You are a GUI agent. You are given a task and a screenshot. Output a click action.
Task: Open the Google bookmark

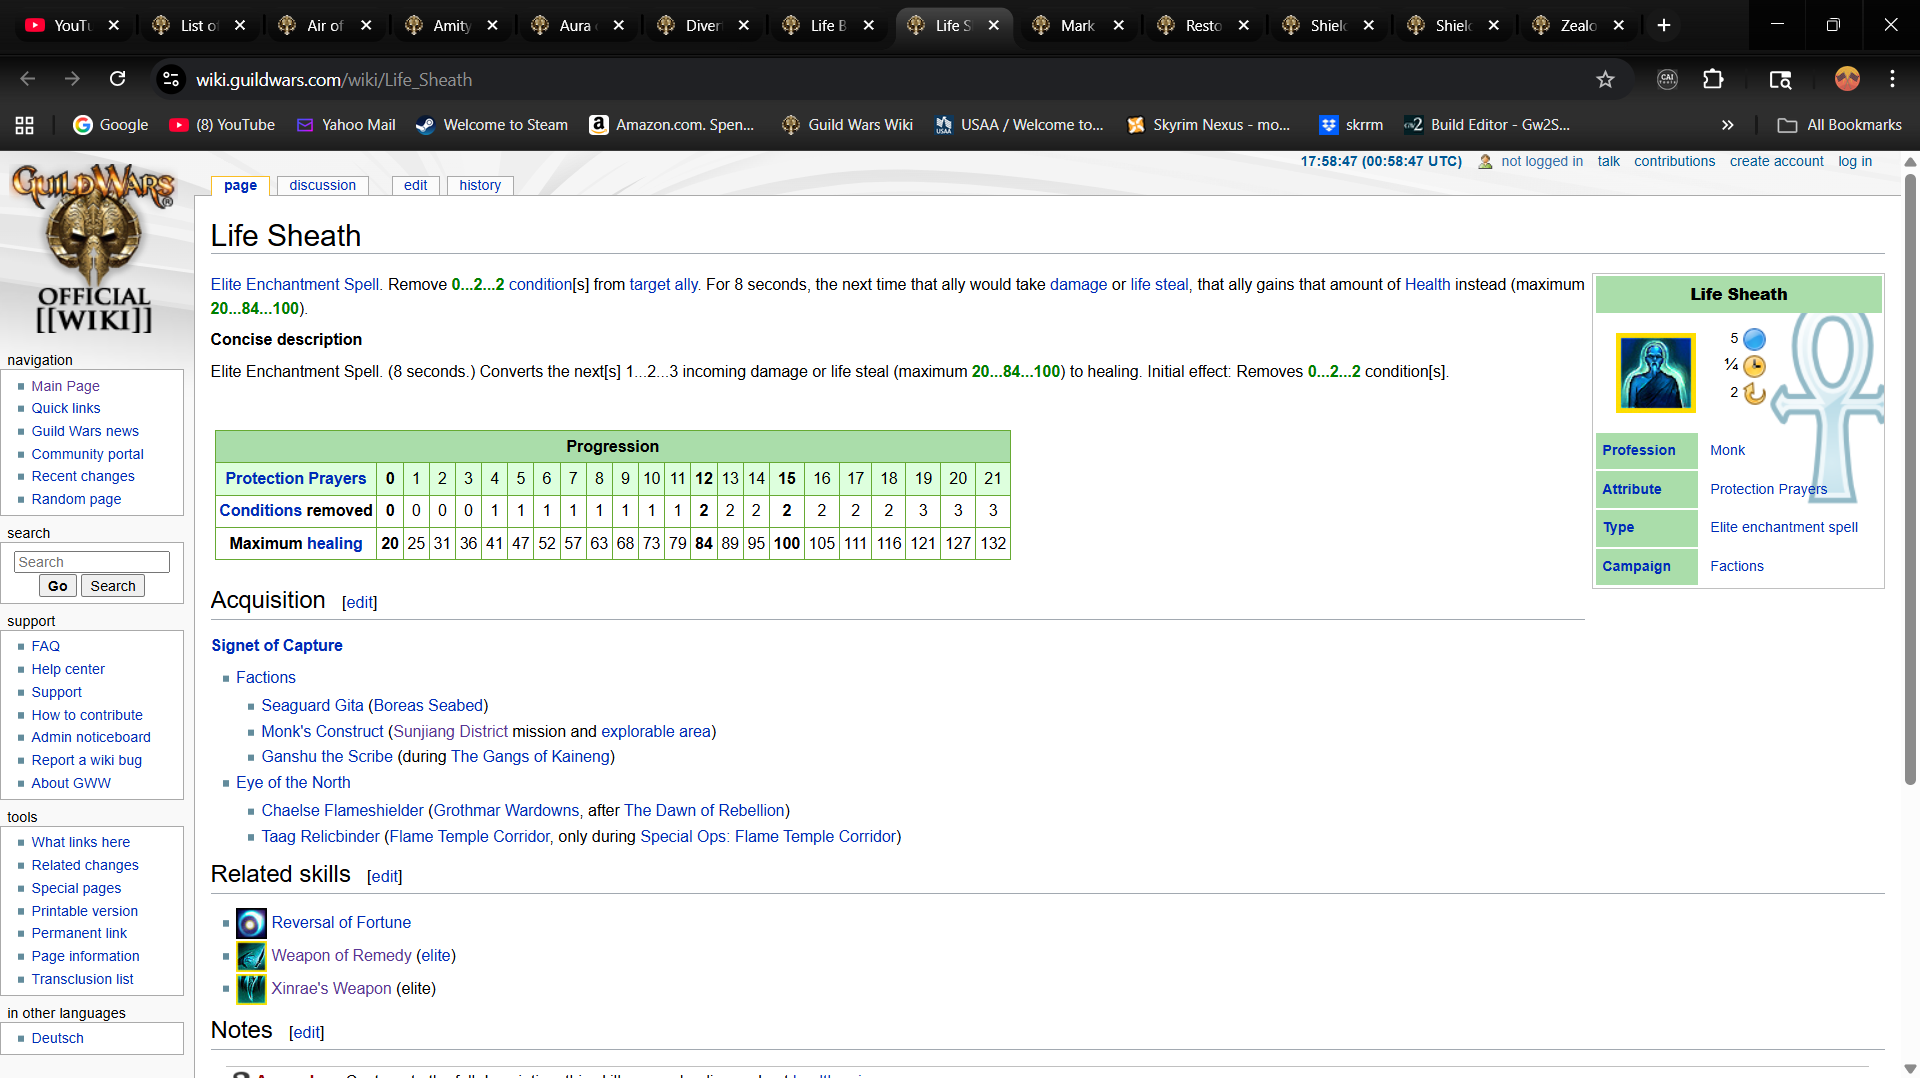coord(110,125)
